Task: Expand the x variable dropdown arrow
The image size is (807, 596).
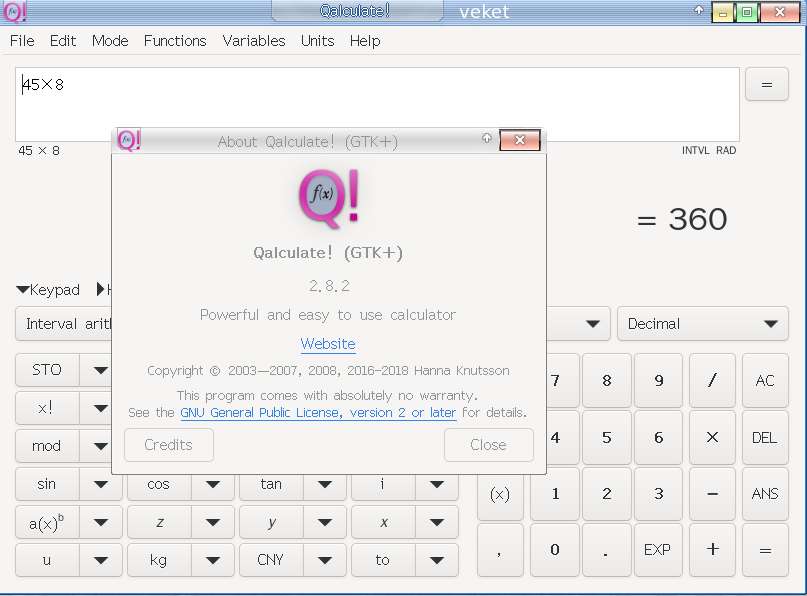Action: tap(437, 522)
